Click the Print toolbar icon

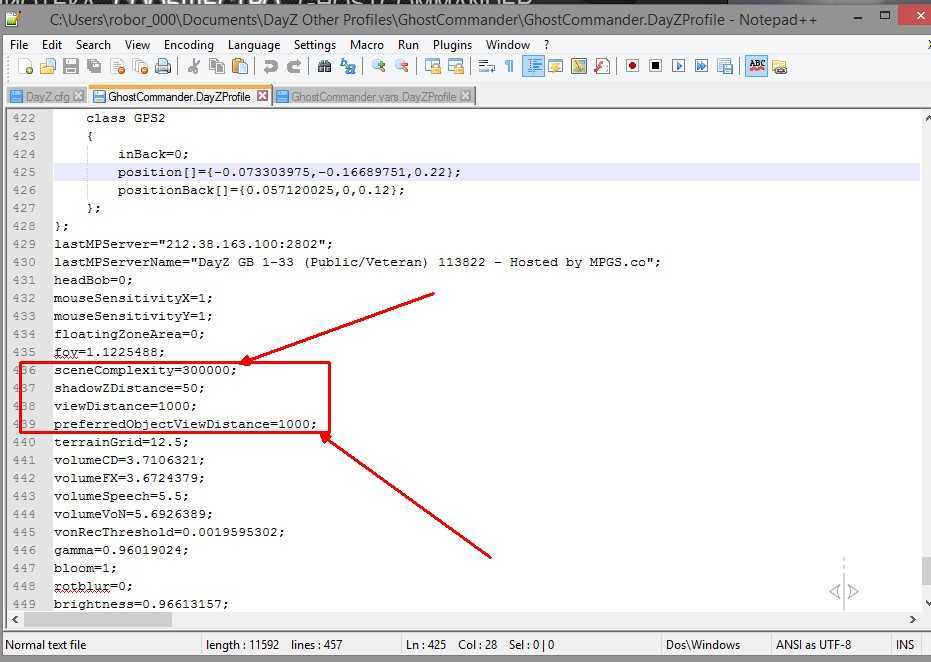pyautogui.click(x=163, y=67)
